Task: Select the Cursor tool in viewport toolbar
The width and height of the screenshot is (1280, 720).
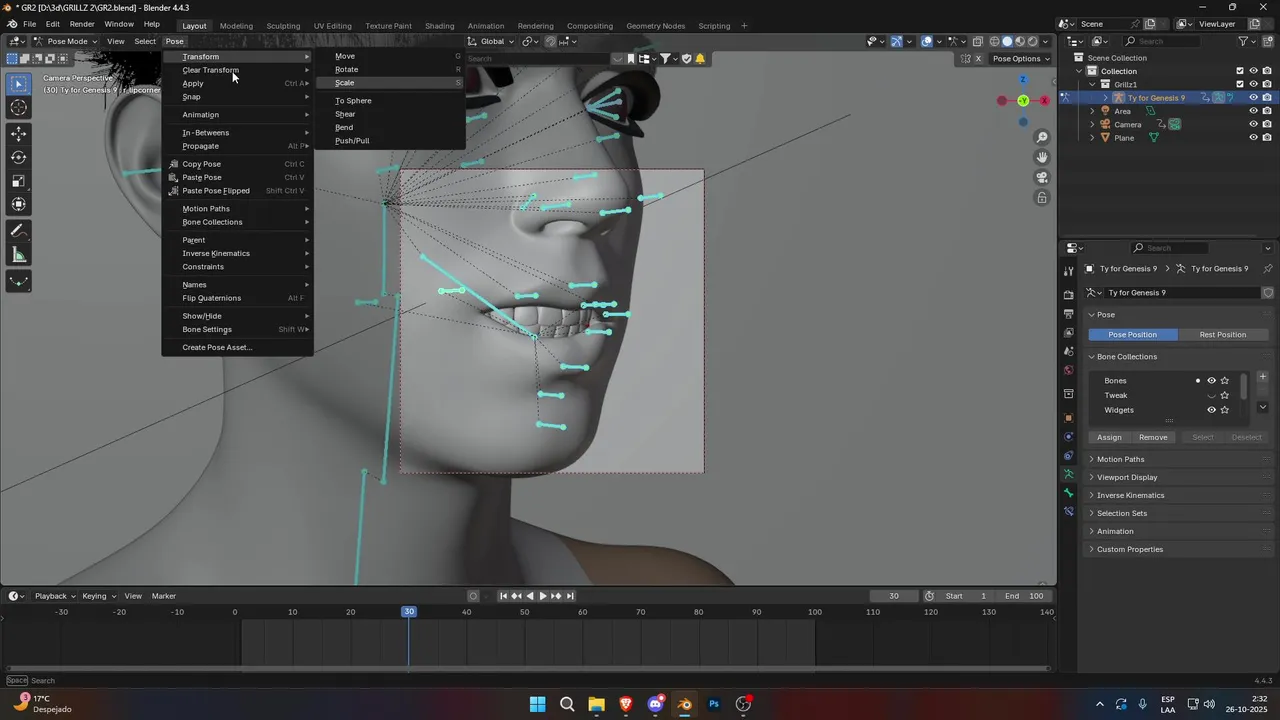Action: click(19, 108)
